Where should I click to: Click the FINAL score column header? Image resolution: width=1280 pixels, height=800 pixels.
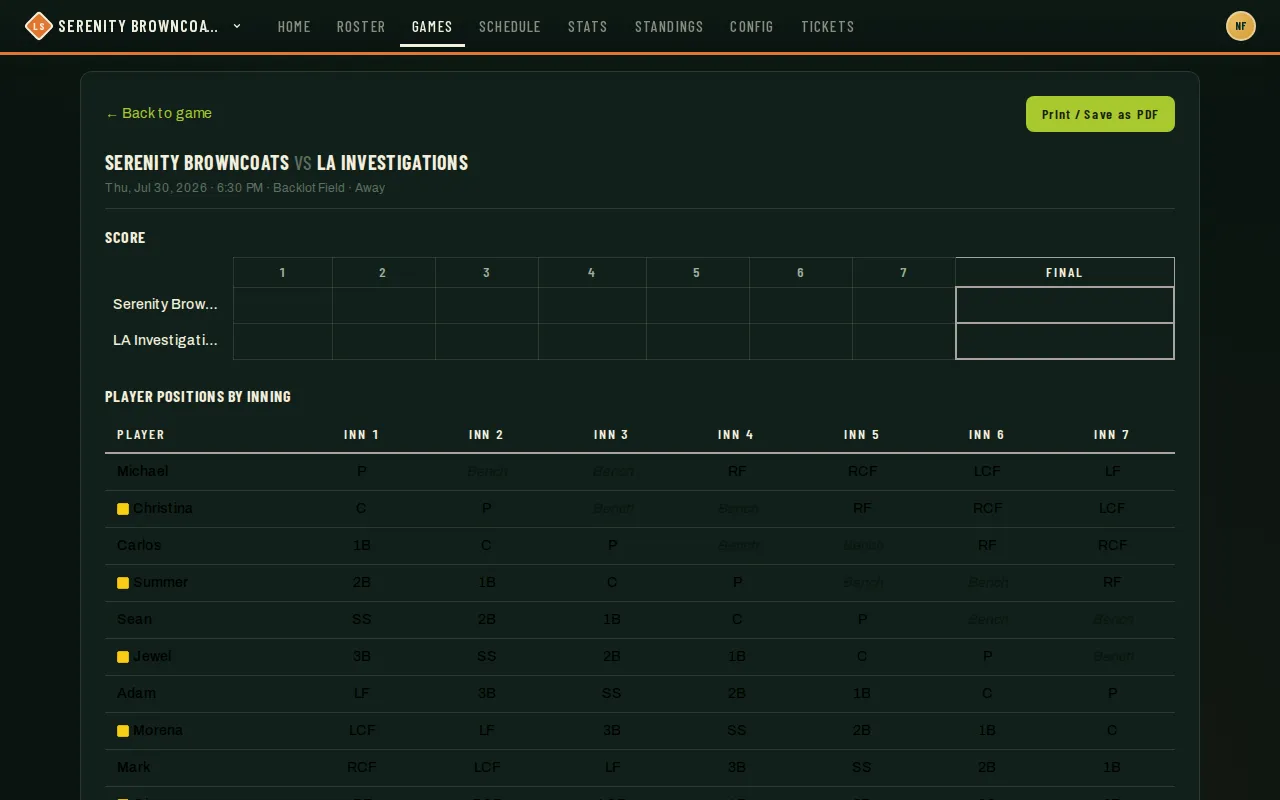pos(1065,272)
